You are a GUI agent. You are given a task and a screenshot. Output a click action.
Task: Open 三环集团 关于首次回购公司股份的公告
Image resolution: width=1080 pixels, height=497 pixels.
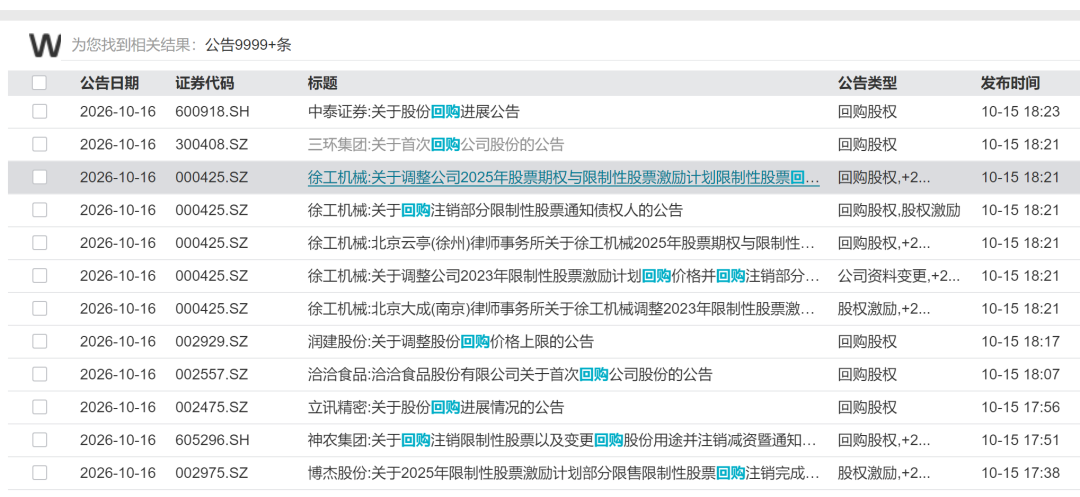435,145
